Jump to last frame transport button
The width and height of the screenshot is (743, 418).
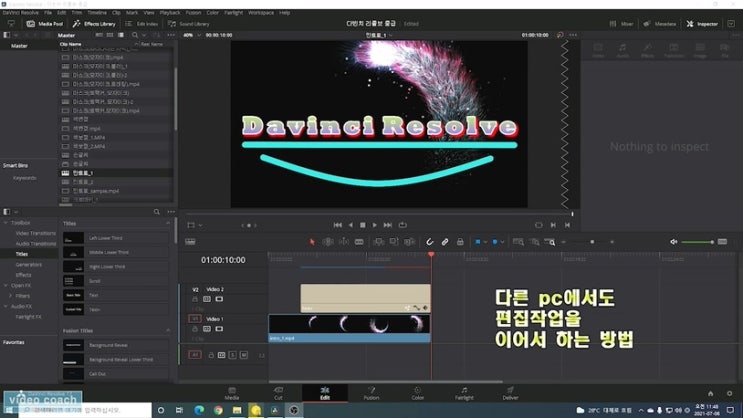(x=388, y=225)
